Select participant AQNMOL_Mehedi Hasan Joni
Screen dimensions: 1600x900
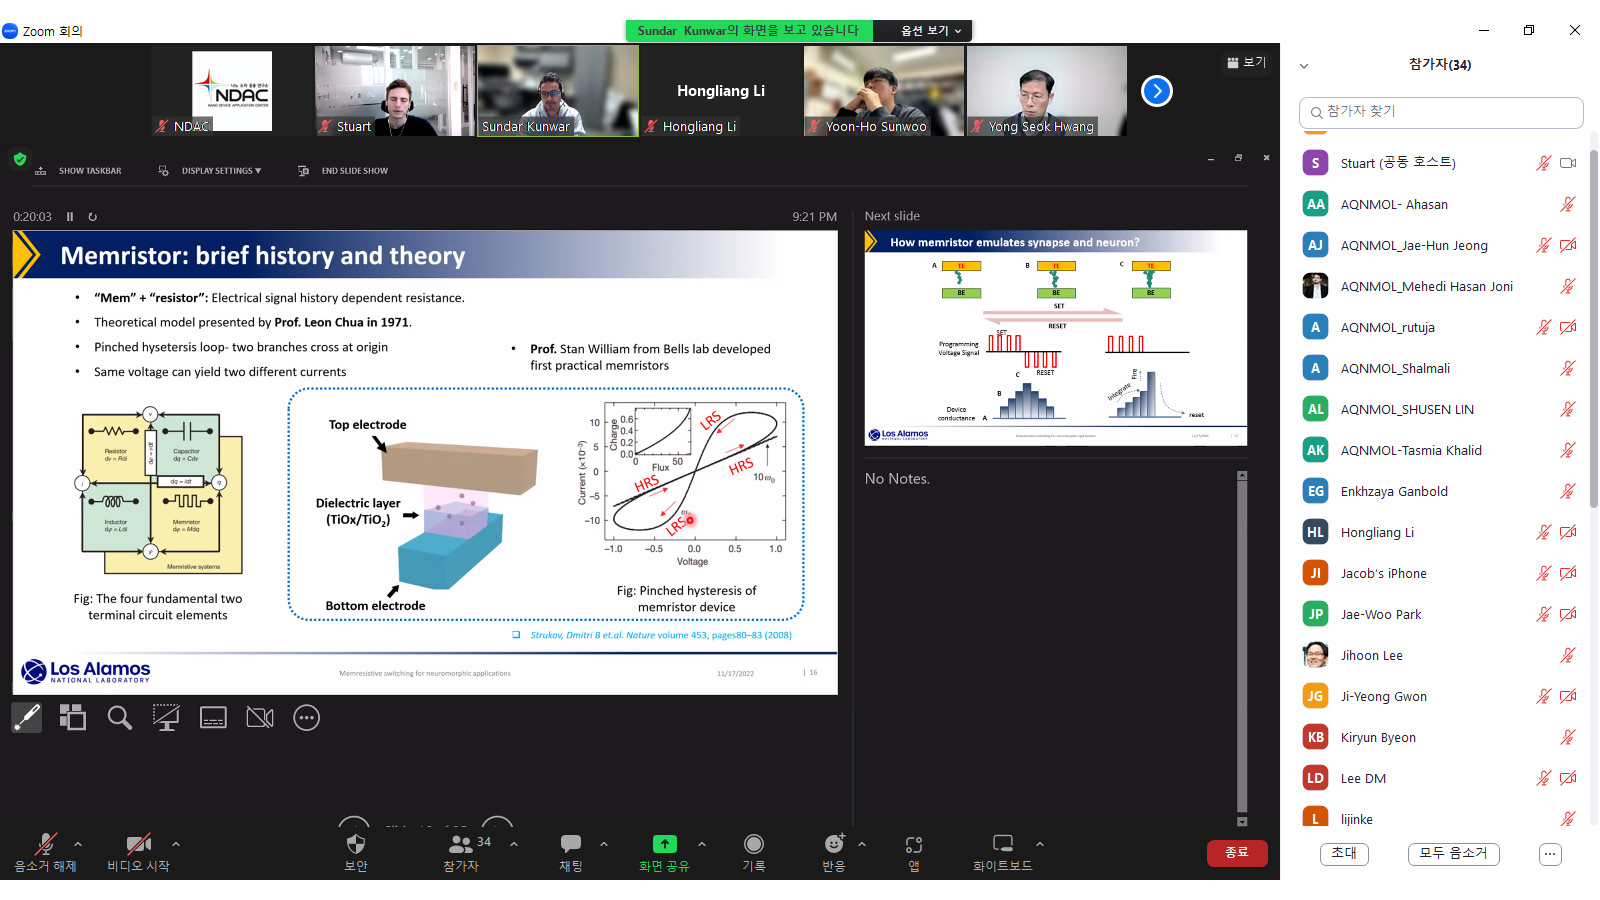pyautogui.click(x=1440, y=286)
